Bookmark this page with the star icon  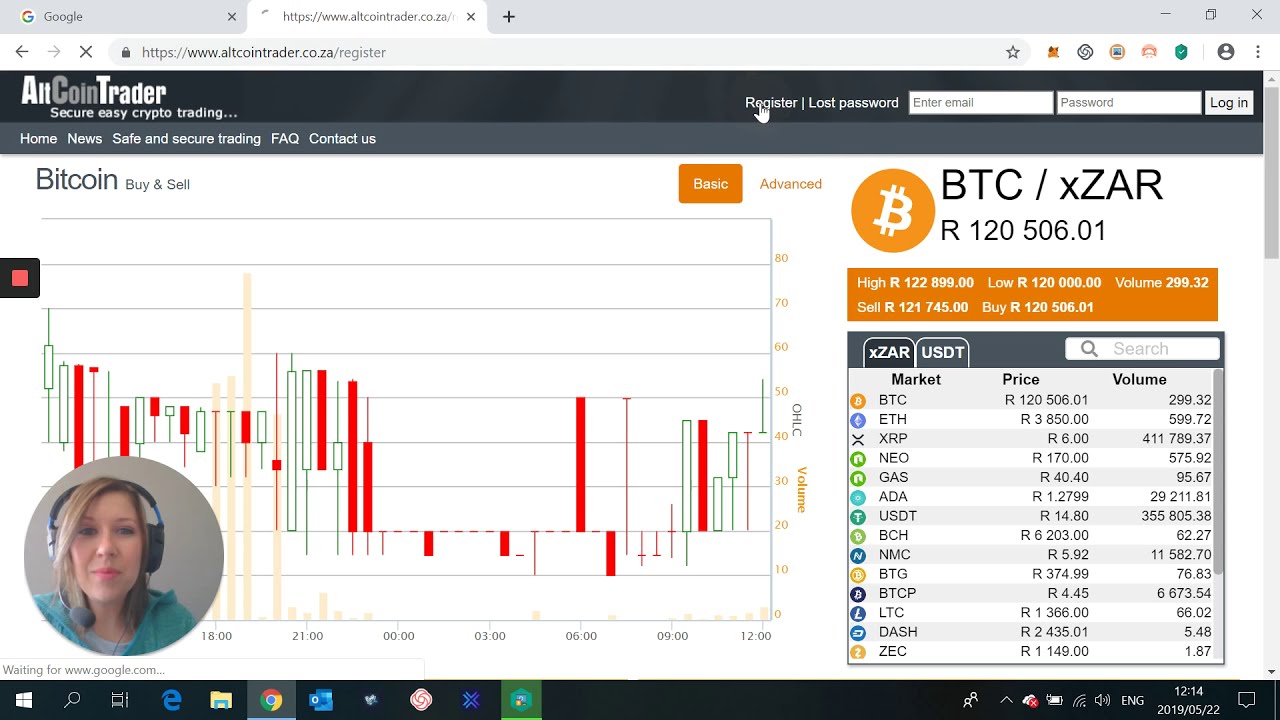pyautogui.click(x=1013, y=52)
